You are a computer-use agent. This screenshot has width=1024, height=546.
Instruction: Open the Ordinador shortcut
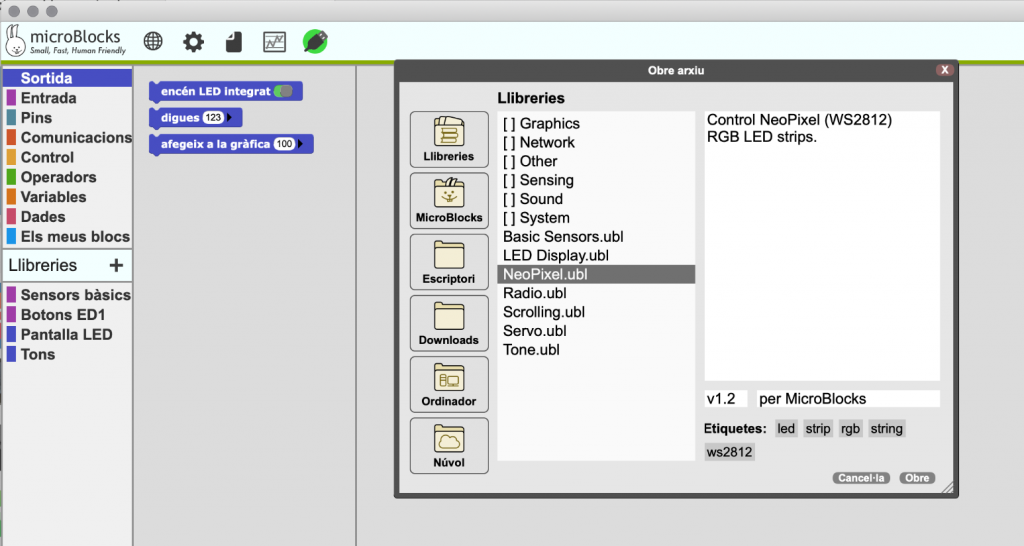pyautogui.click(x=449, y=384)
